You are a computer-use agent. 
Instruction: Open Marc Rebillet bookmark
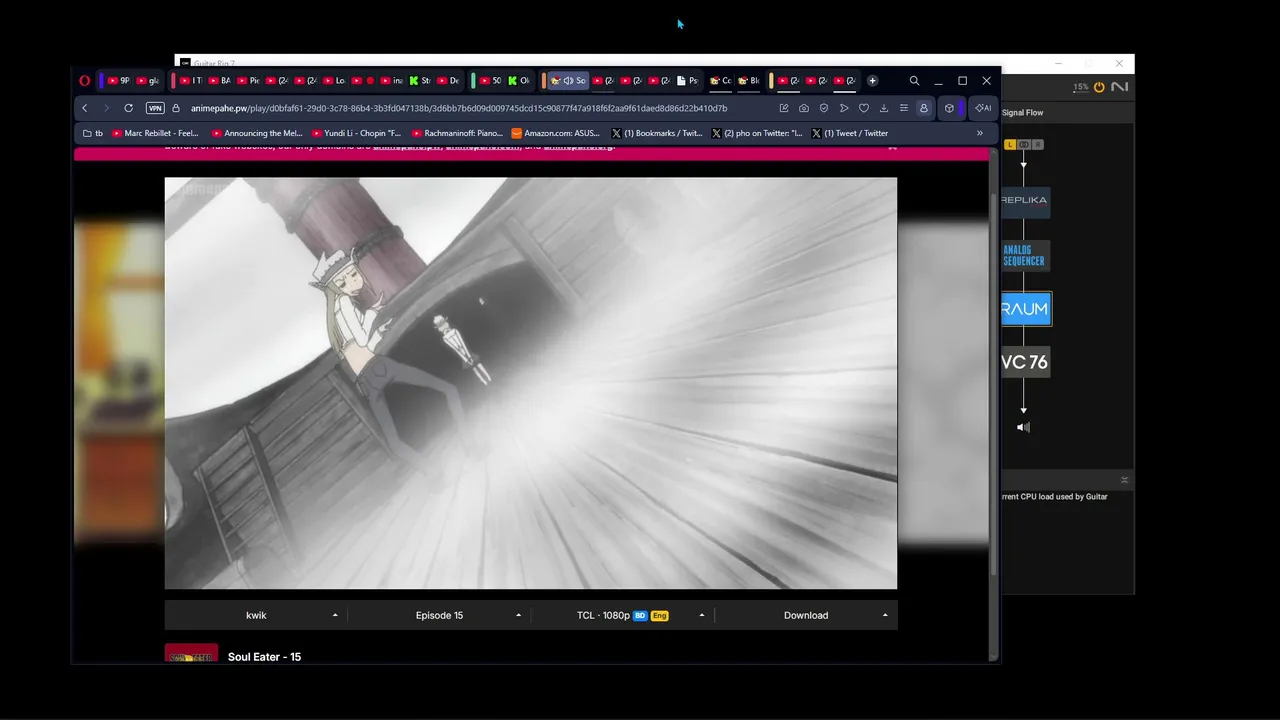(x=155, y=133)
